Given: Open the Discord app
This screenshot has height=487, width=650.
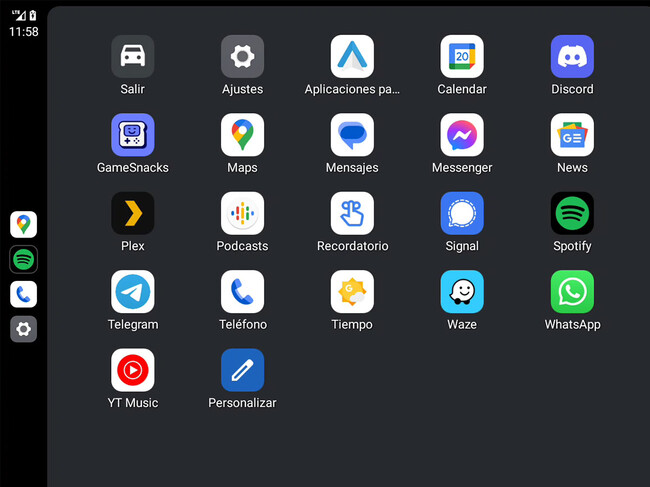Looking at the screenshot, I should (572, 56).
